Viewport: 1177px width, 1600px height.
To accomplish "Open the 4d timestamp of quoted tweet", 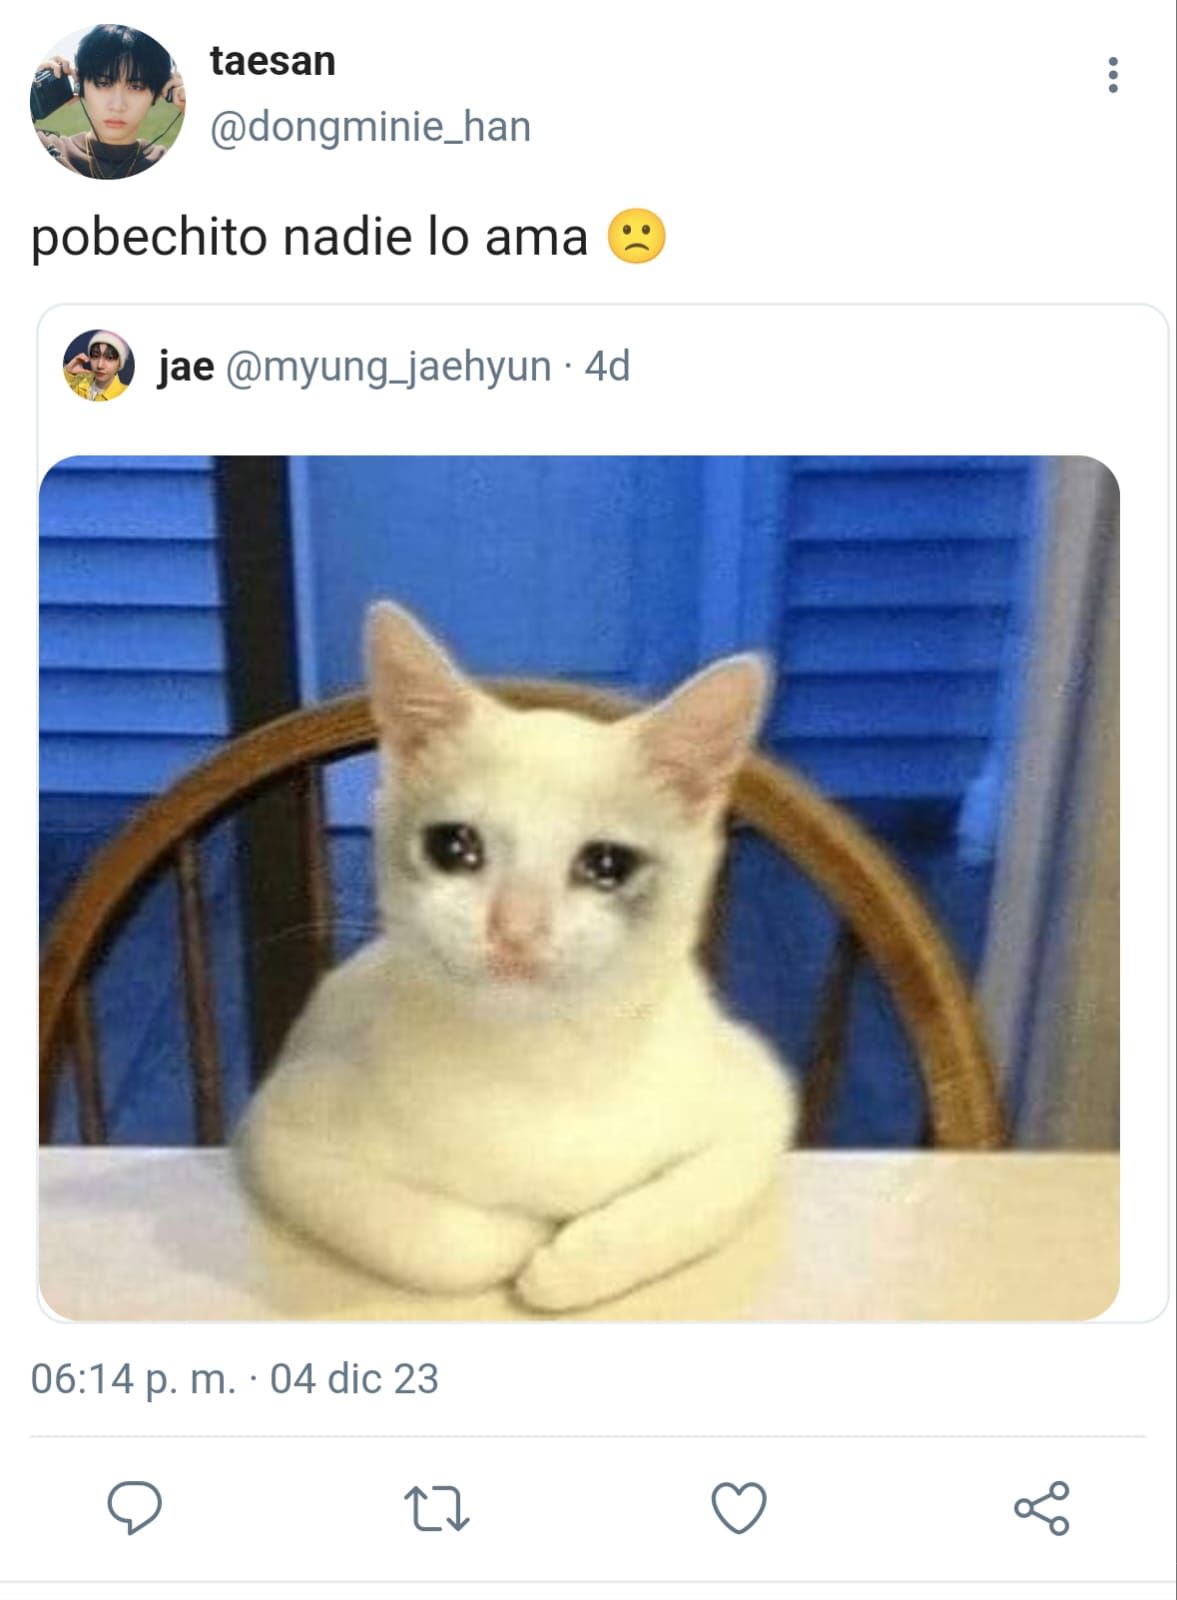I will 607,367.
